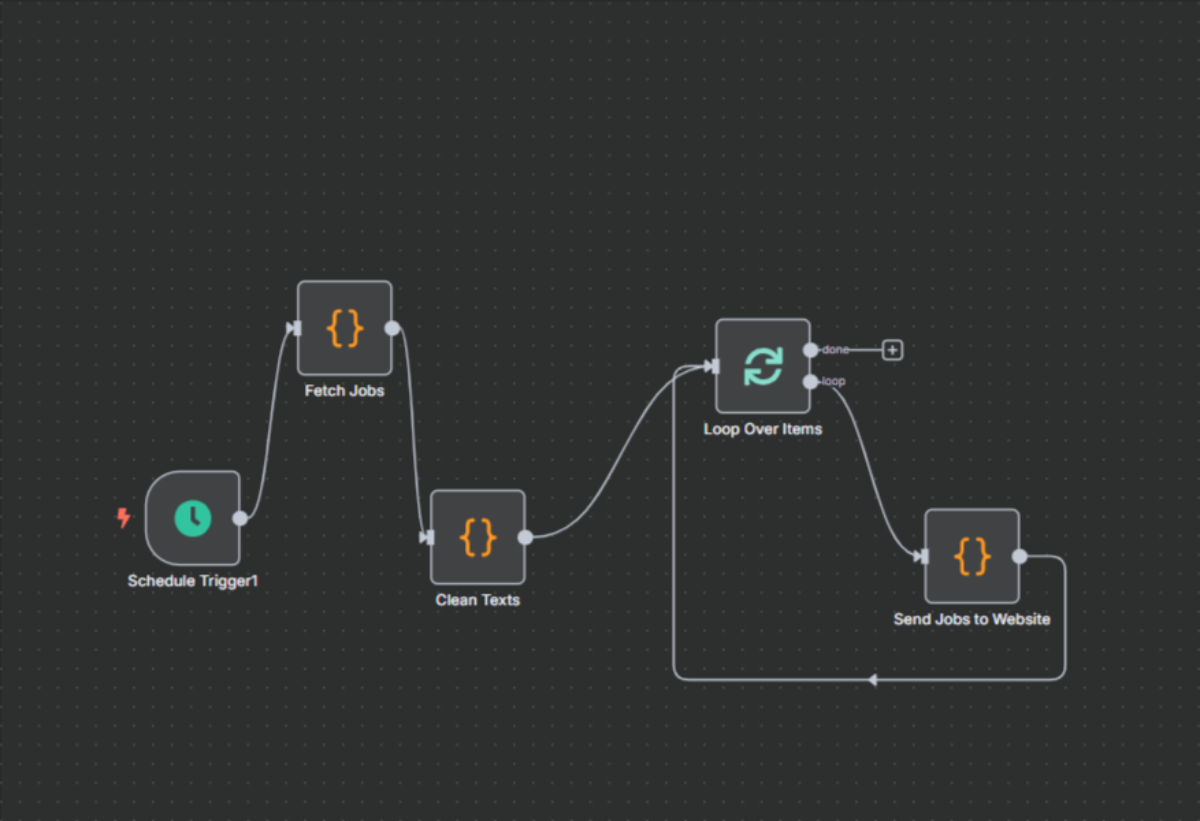Click the Fetch Jobs input connector
Viewport: 1200px width, 821px height.
point(294,328)
